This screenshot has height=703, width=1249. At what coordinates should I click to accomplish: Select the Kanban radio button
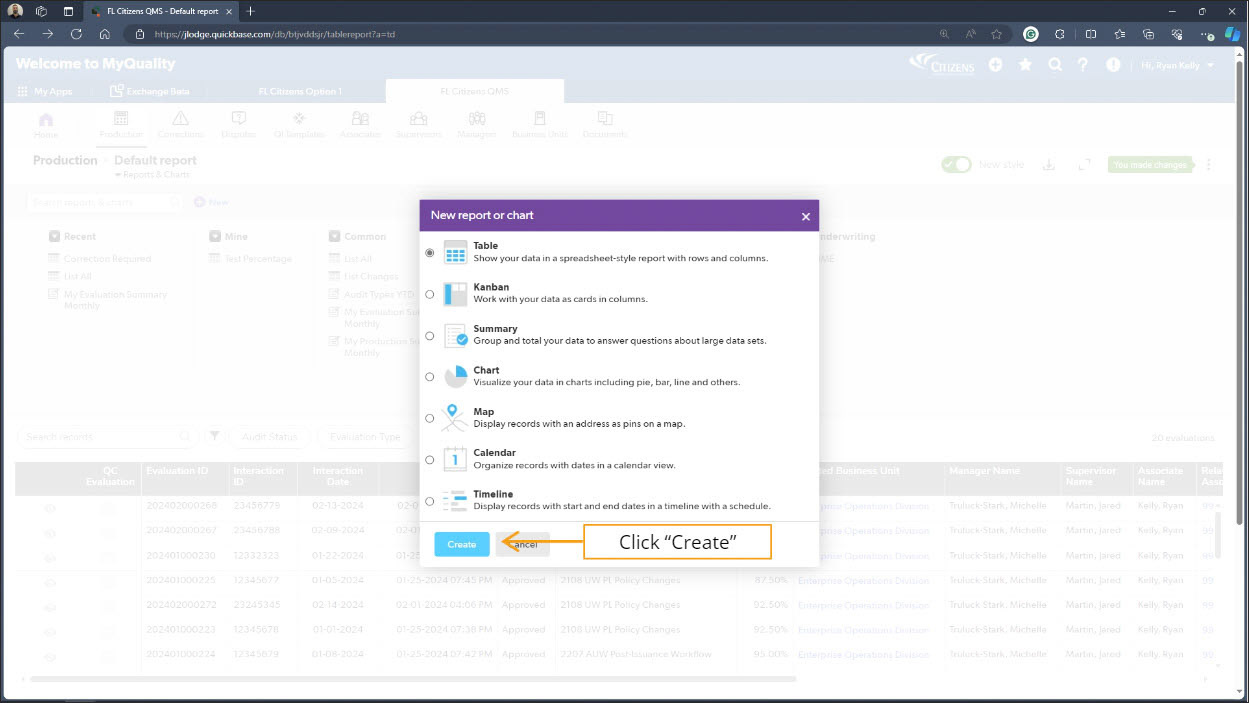(430, 294)
